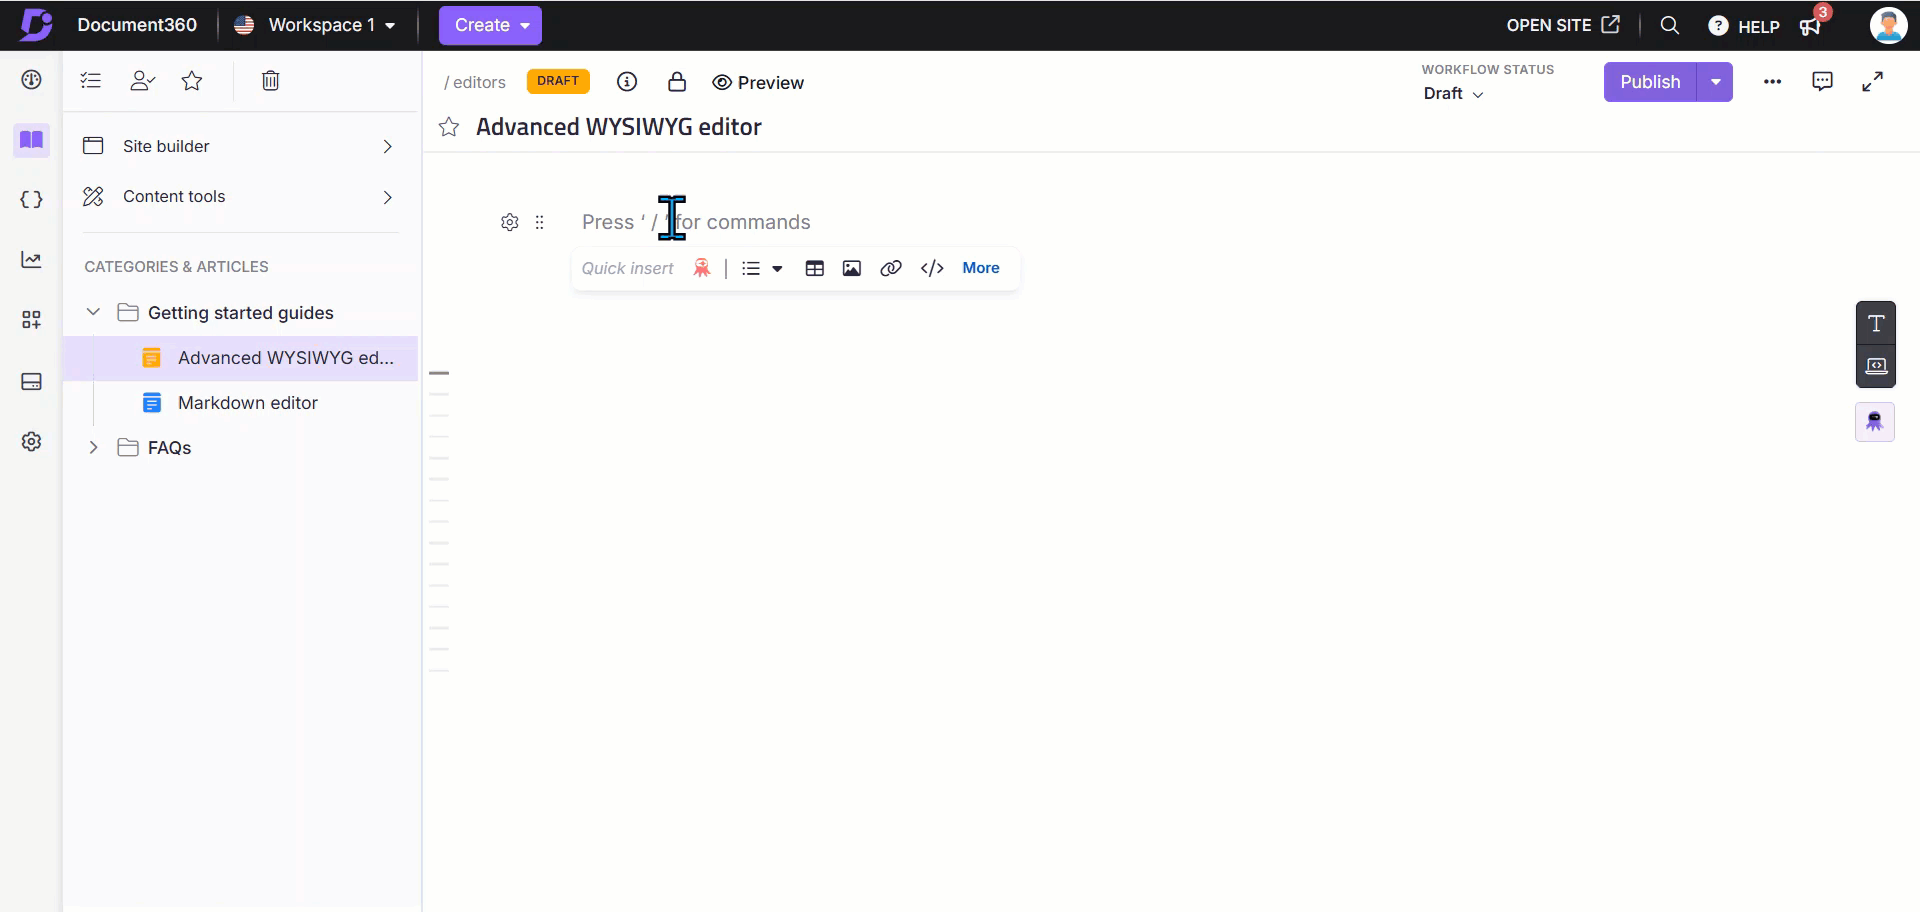Open the Publish split dropdown arrow

[x=1716, y=82]
